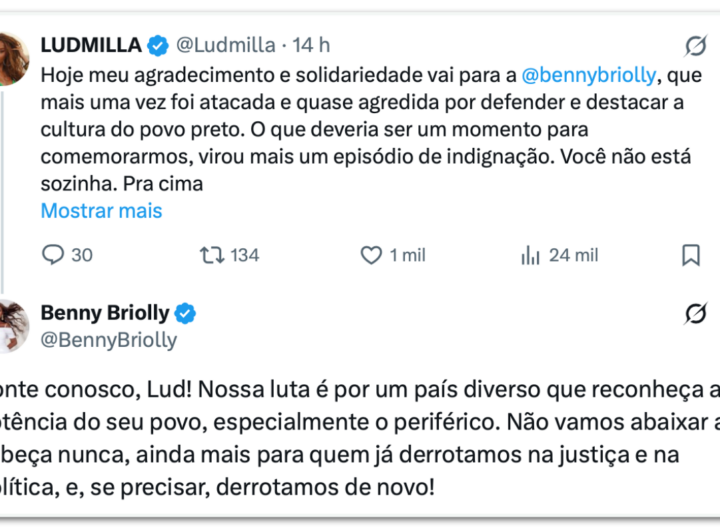Click the @BennyBriolly handle
This screenshot has width=720, height=530.
(108, 340)
